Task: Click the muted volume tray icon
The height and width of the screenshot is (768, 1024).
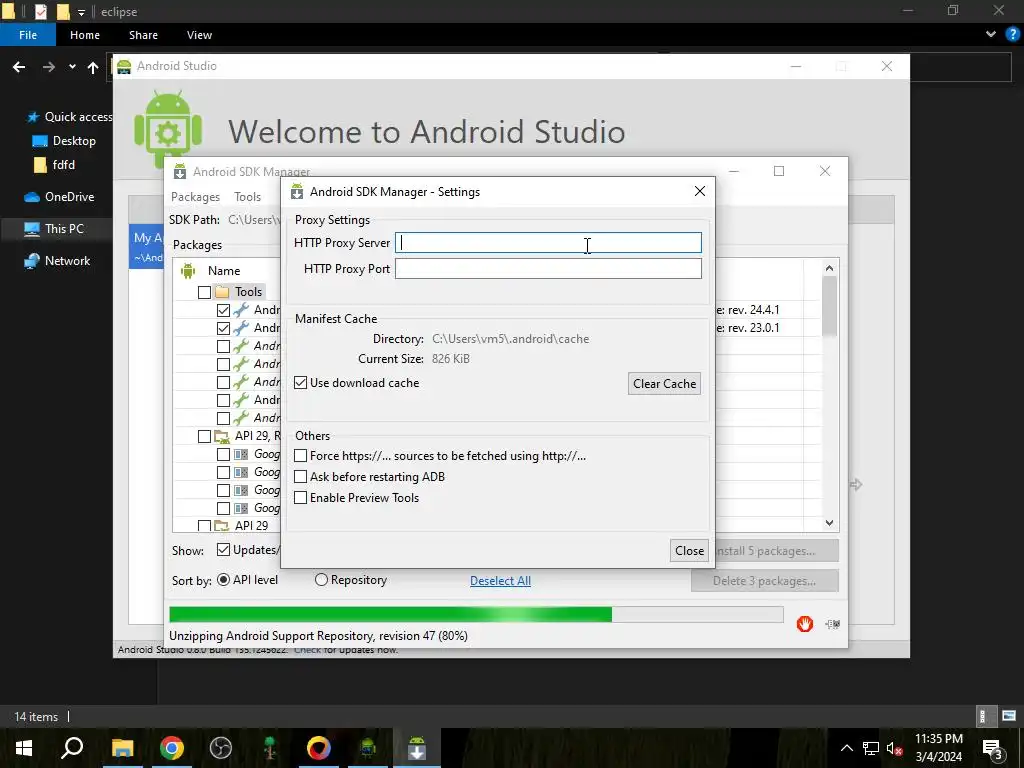Action: tap(895, 748)
